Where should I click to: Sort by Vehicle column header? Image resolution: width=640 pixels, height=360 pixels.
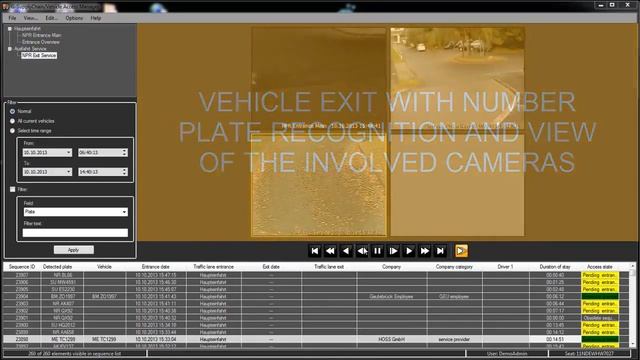104,267
